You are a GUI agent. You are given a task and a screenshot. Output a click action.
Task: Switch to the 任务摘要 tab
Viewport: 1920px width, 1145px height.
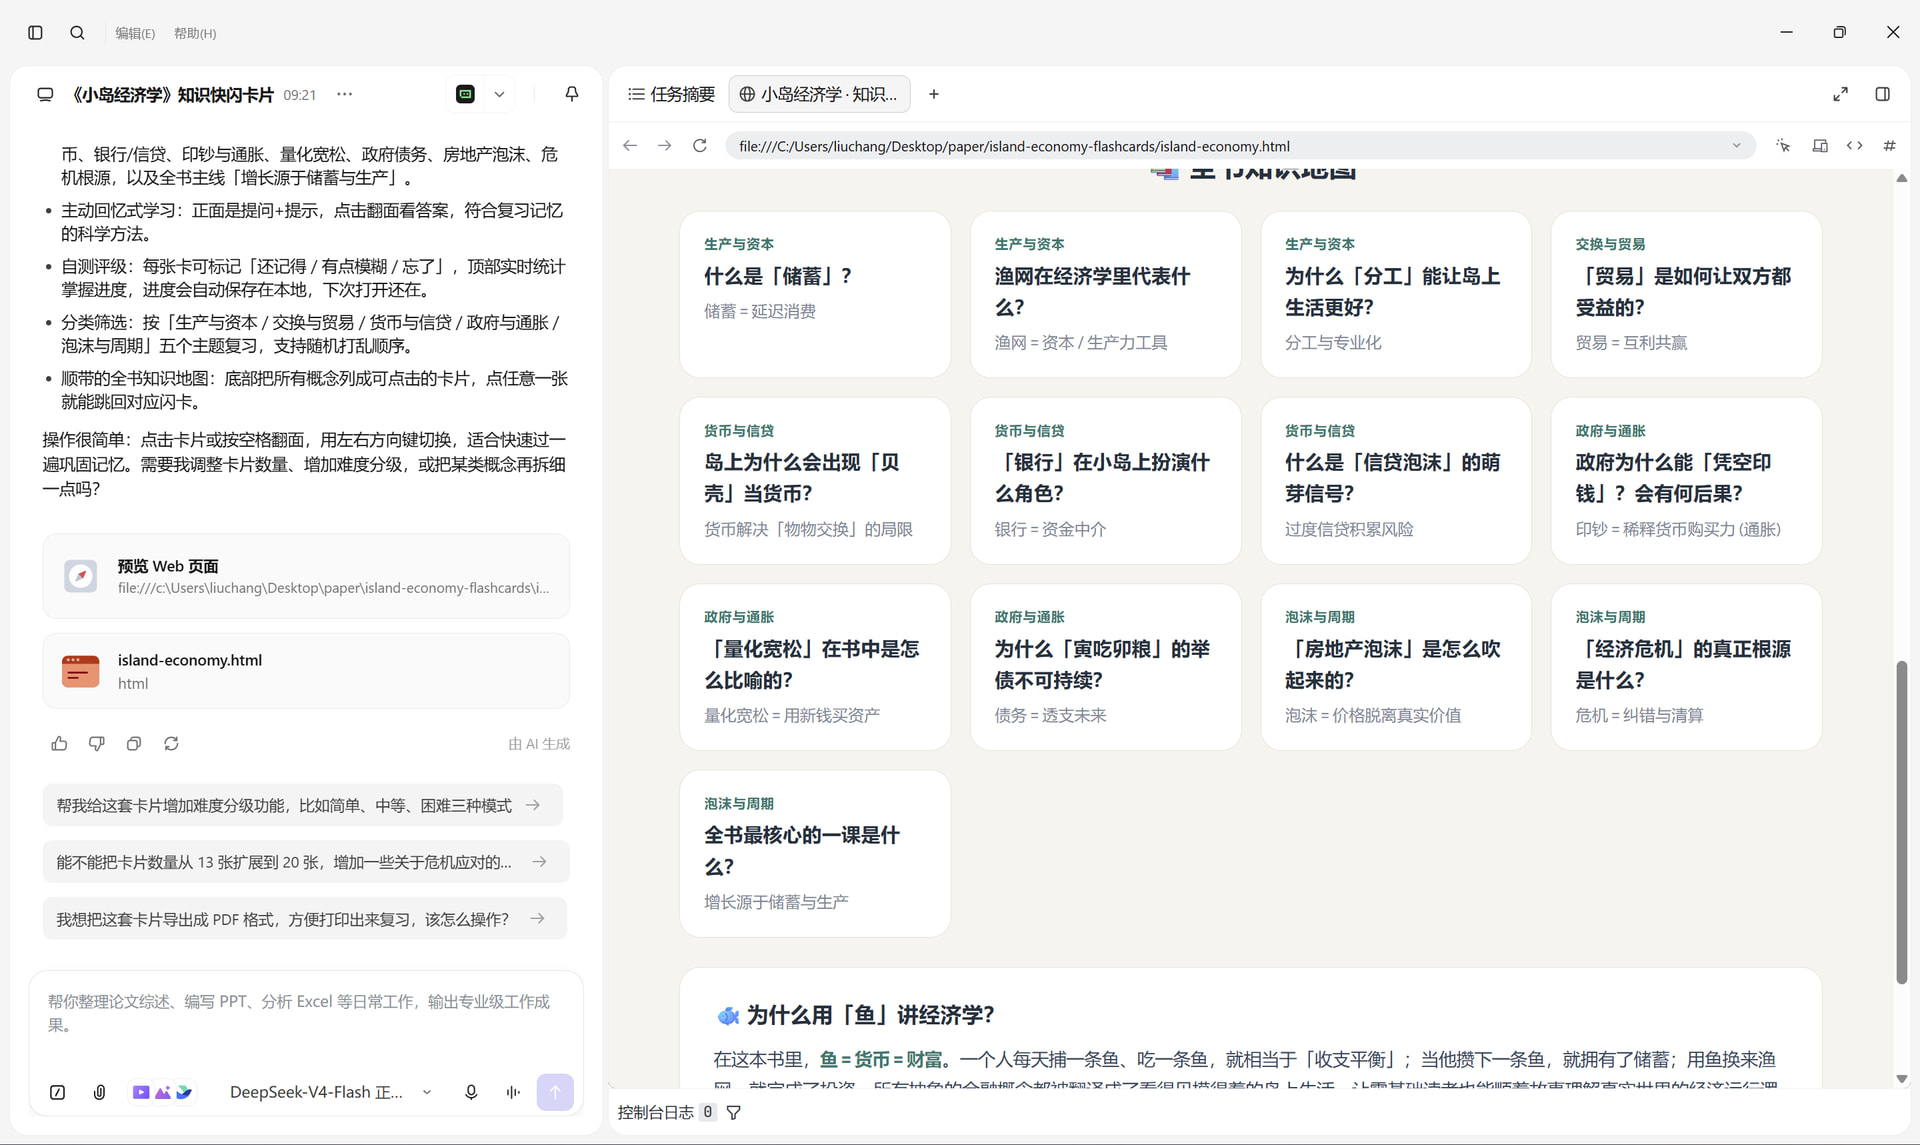[671, 94]
